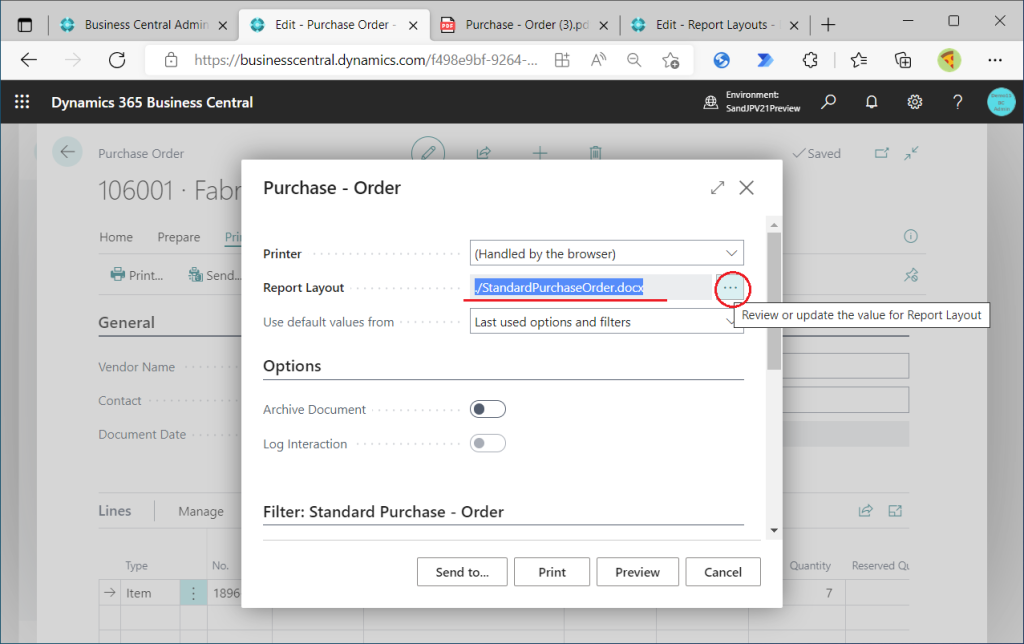Toggle the Log Interaction switch

[487, 443]
